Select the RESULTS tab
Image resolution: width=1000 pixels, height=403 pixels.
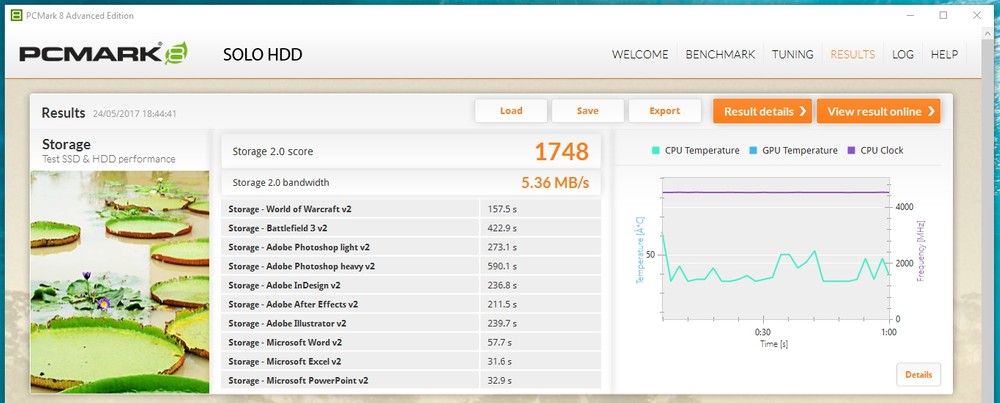853,55
